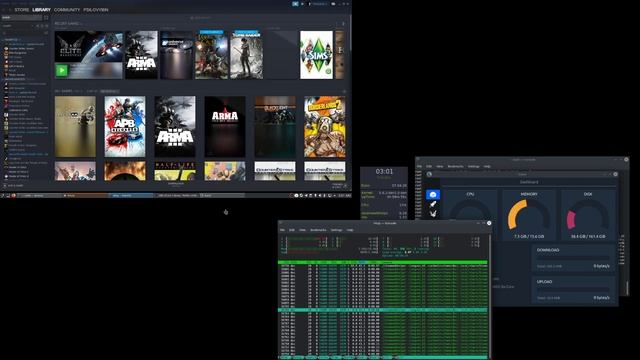
Task: Open Settings menu in the htop Konsole window
Action: click(336, 230)
